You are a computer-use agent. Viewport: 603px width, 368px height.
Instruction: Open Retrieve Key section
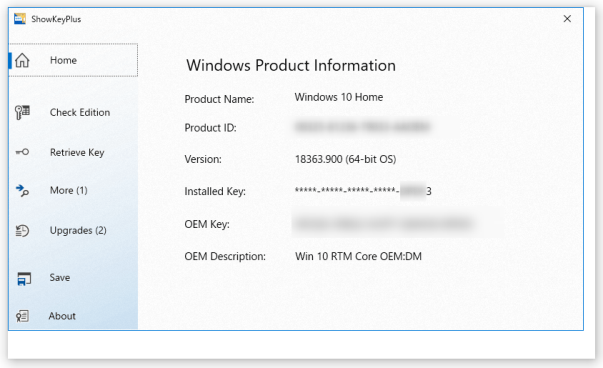click(x=77, y=152)
